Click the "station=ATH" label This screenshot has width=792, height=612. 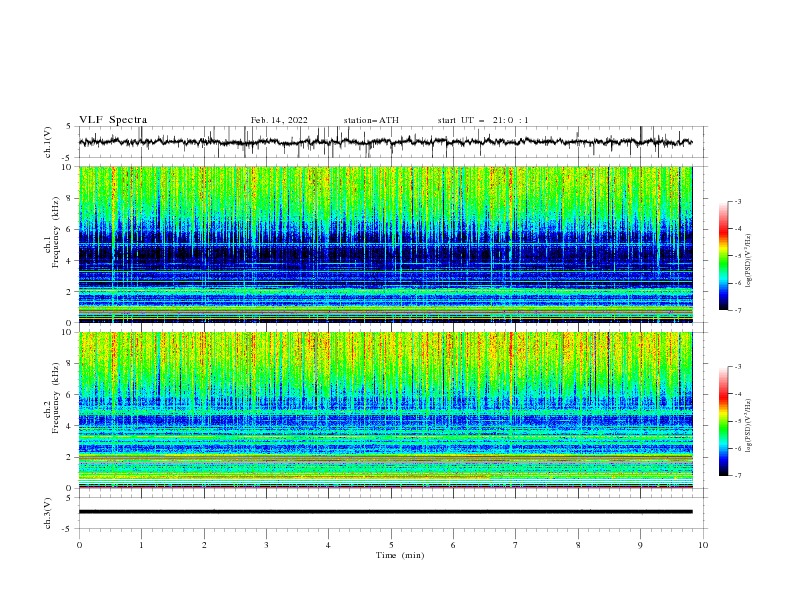371,120
